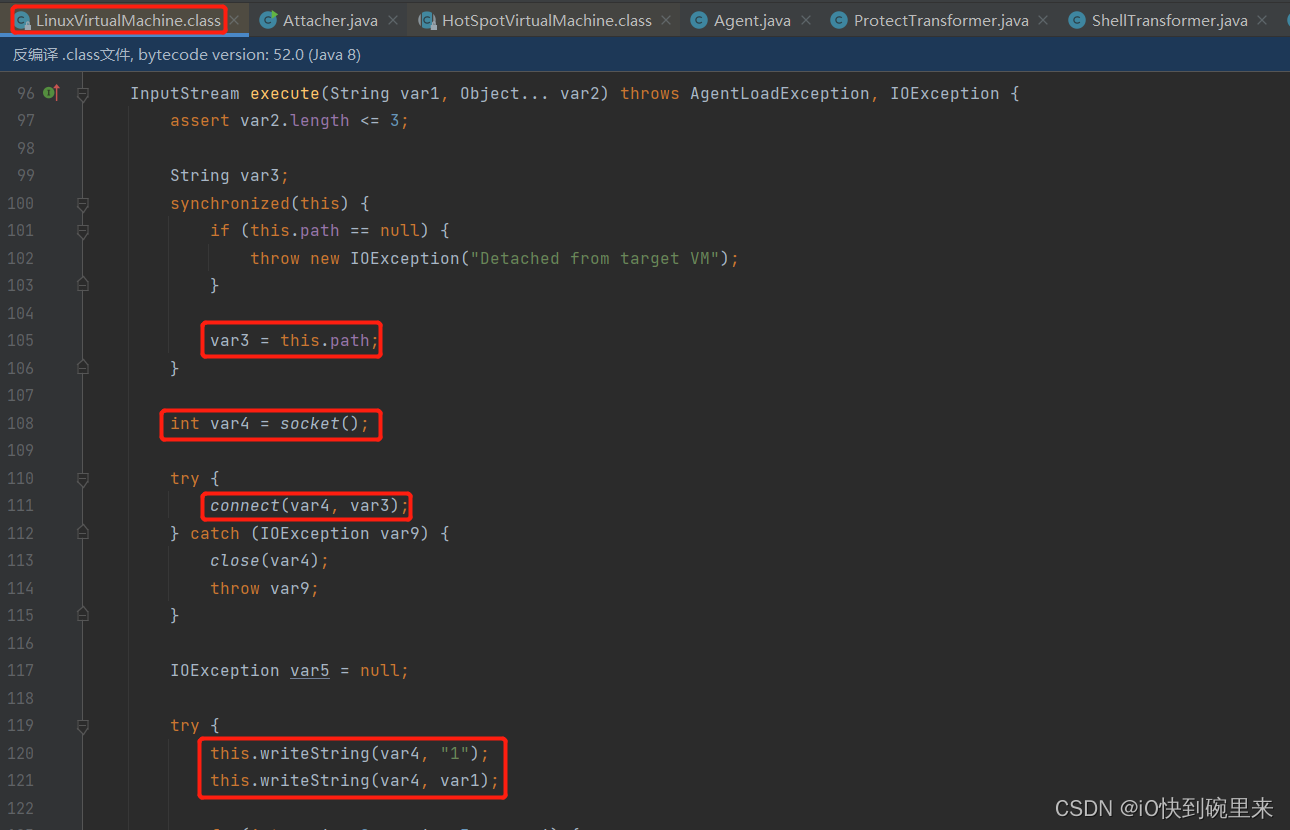Image resolution: width=1290 pixels, height=830 pixels.
Task: Click line number 108 in gutter
Action: (x=20, y=423)
